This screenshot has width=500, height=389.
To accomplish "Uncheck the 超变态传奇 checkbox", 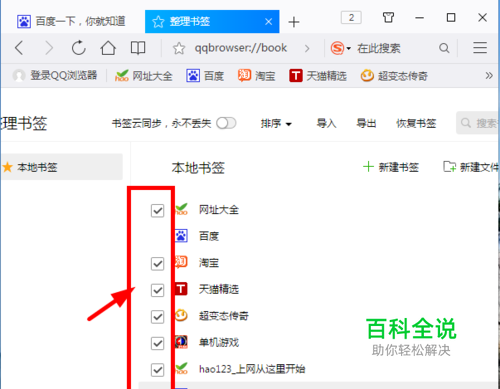I will point(157,316).
